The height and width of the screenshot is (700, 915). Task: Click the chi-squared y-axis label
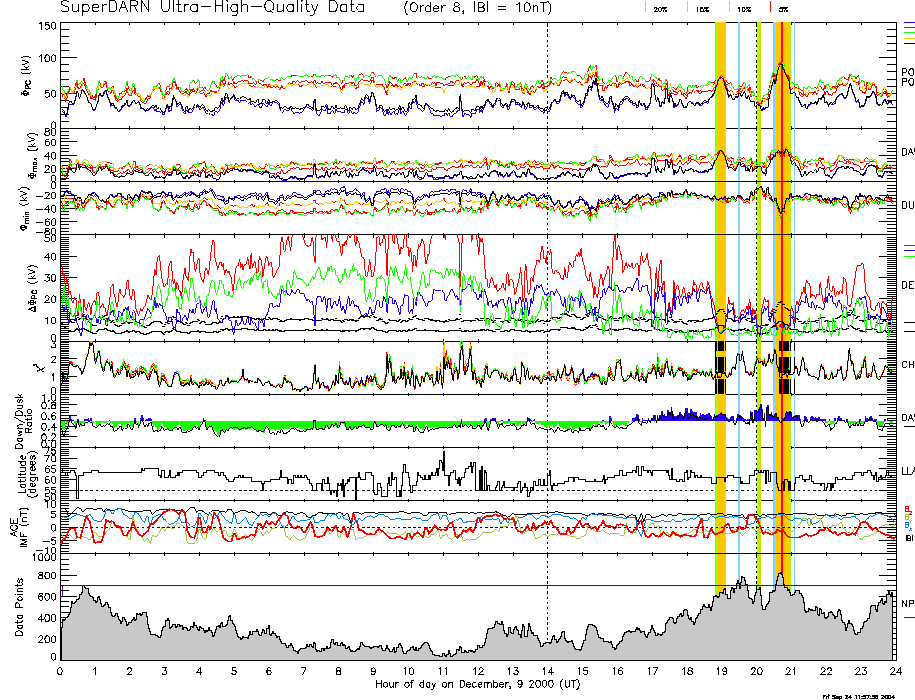pos(39,368)
